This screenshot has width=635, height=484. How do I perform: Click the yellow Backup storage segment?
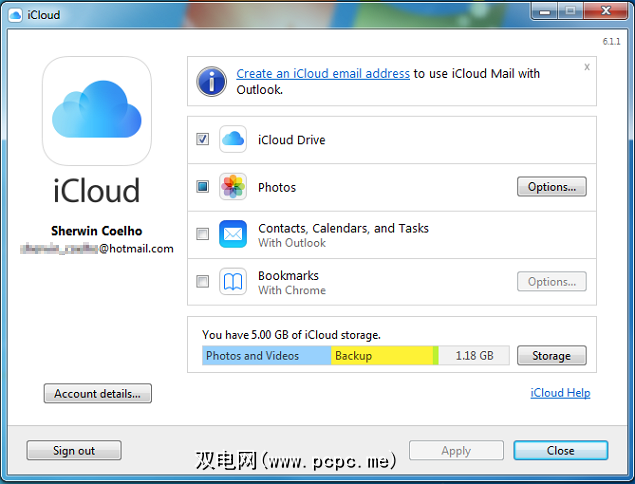pos(382,356)
